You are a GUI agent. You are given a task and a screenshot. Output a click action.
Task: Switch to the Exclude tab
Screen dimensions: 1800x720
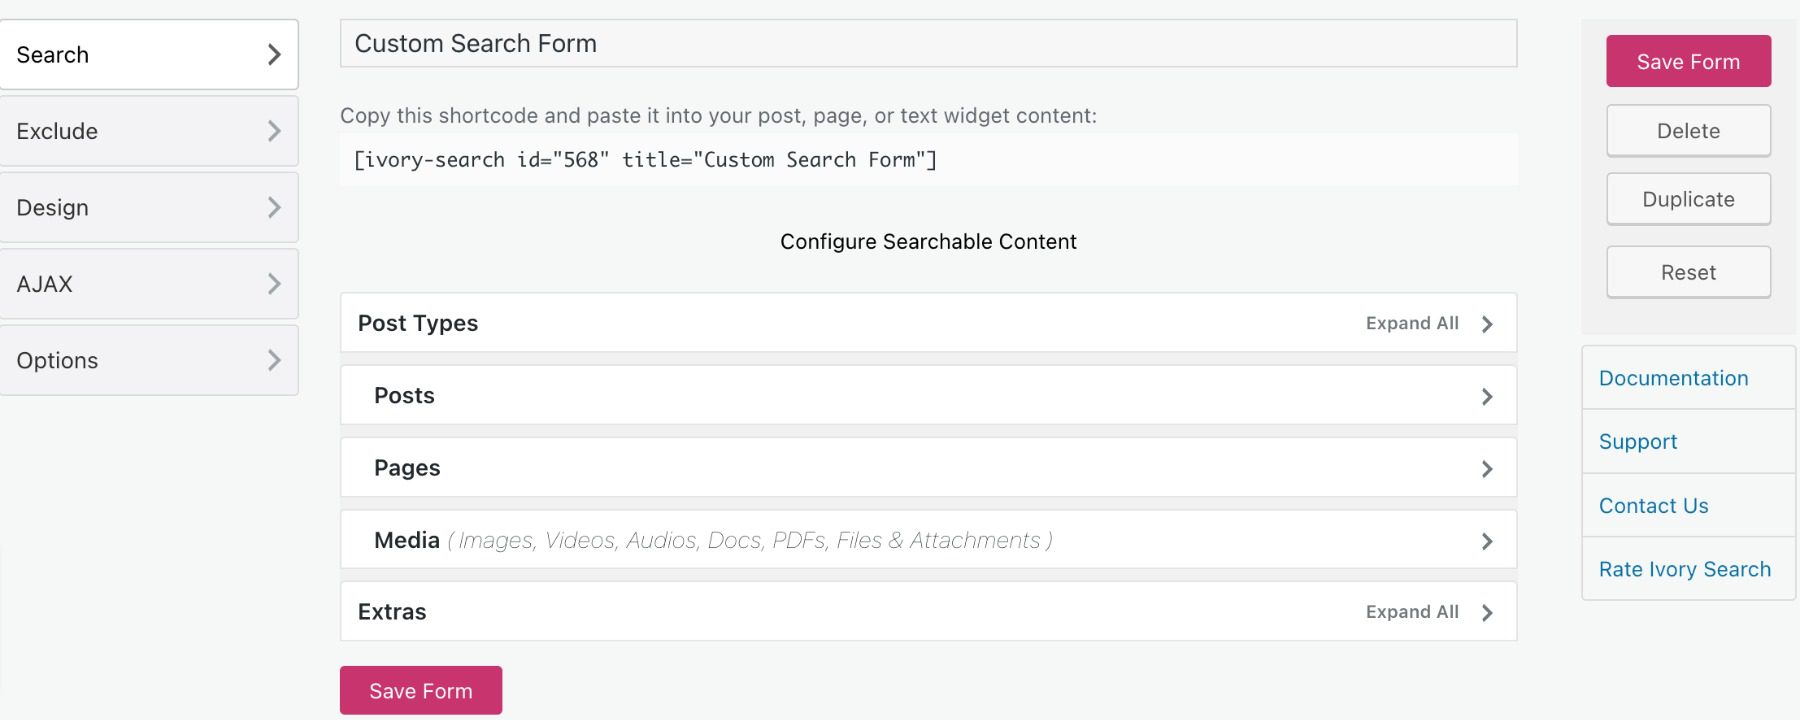point(57,131)
